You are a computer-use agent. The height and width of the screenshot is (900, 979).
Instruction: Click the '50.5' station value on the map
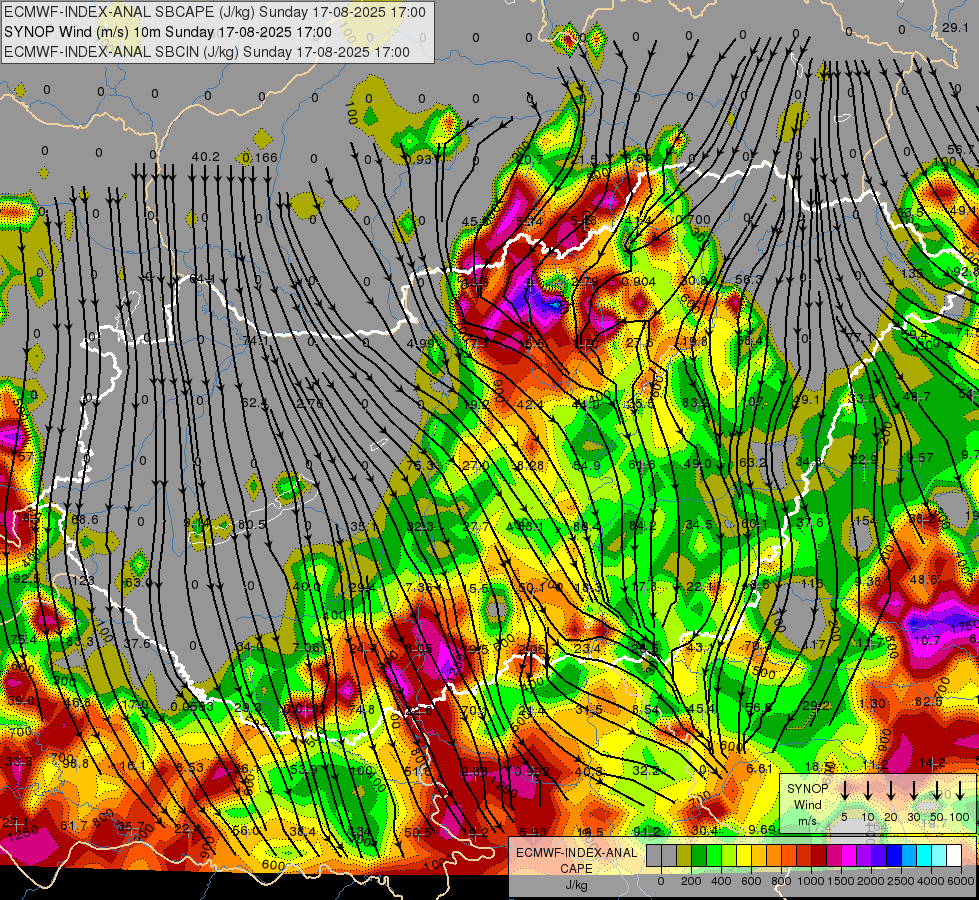[418, 832]
